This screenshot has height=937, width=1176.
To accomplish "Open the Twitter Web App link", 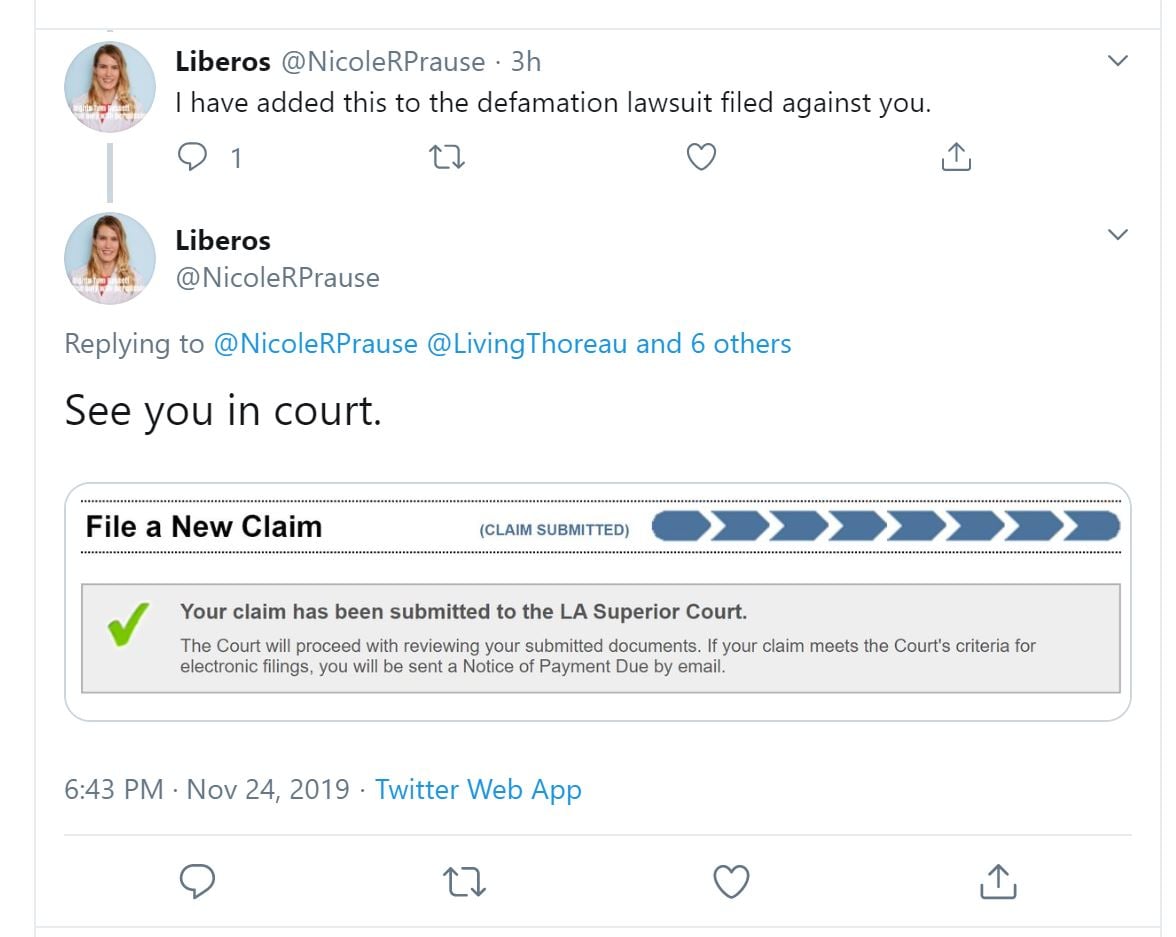I will tap(478, 789).
